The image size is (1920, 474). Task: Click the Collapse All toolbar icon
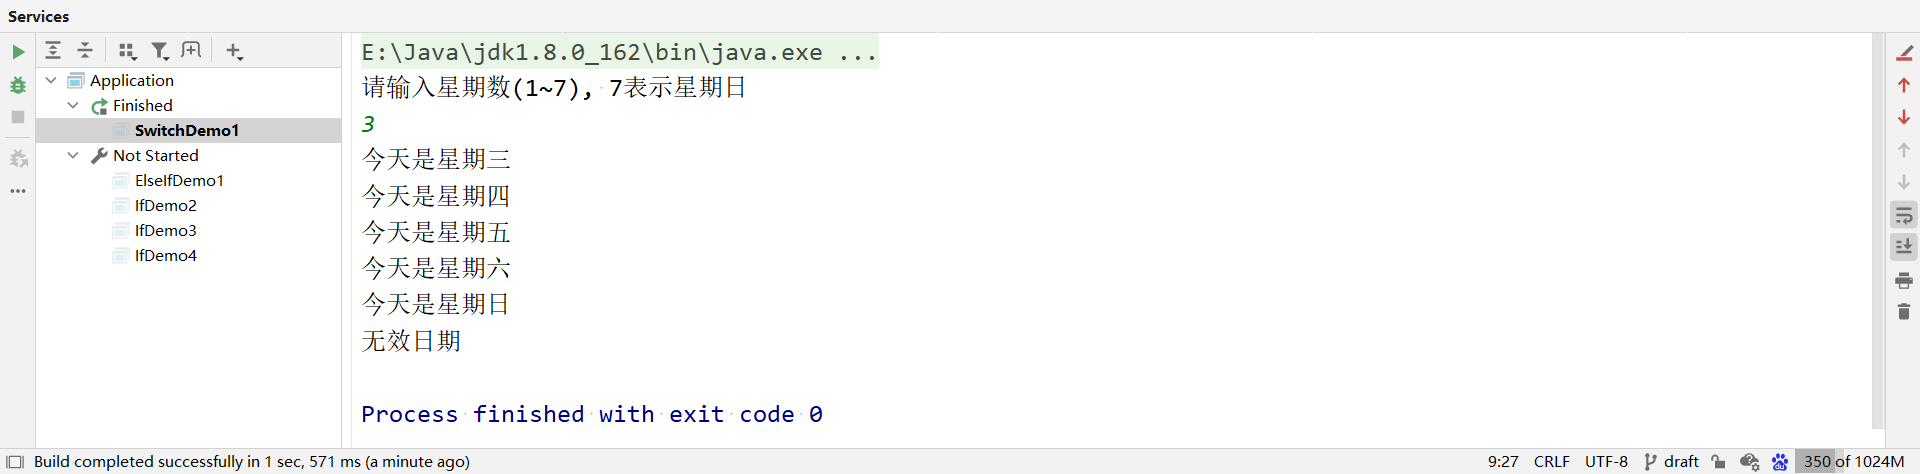click(85, 51)
